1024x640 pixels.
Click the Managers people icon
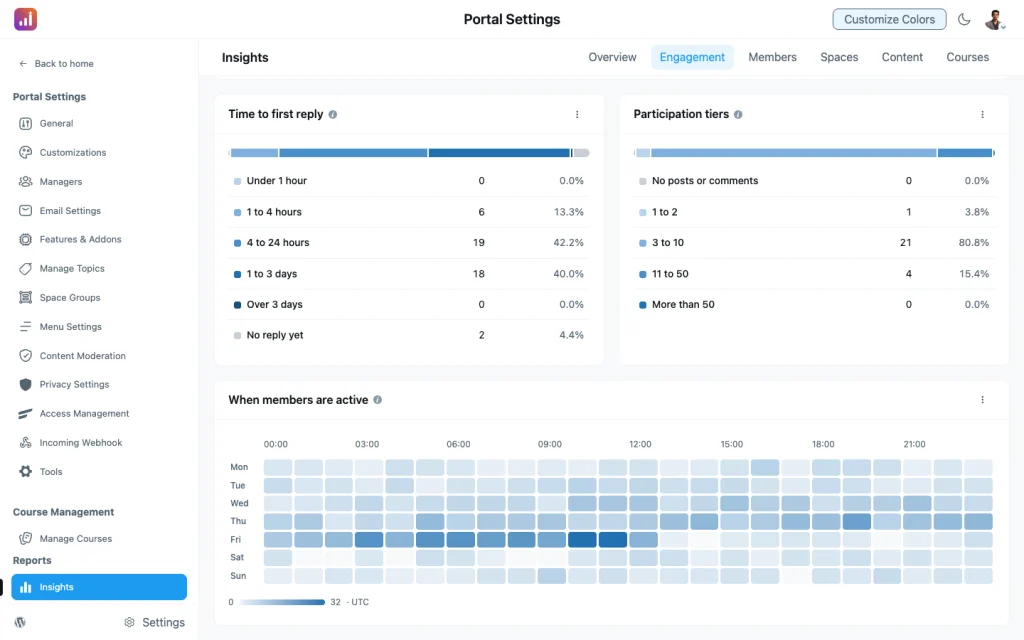(25, 182)
